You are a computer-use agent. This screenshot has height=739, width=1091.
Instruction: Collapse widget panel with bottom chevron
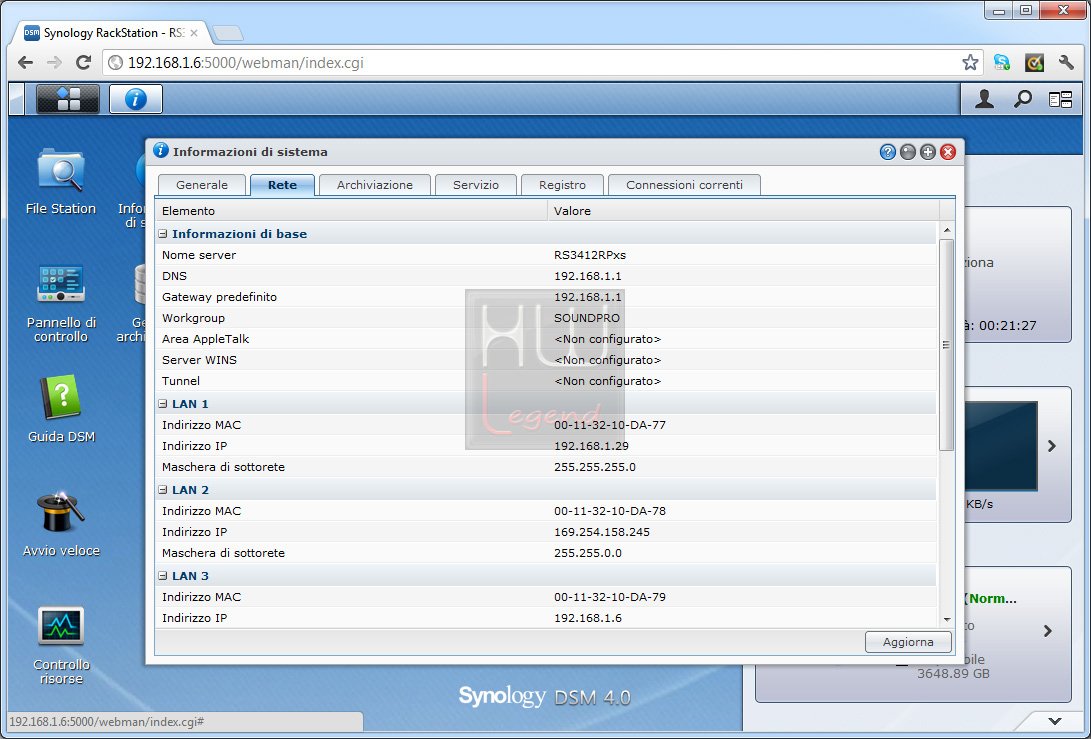1055,721
